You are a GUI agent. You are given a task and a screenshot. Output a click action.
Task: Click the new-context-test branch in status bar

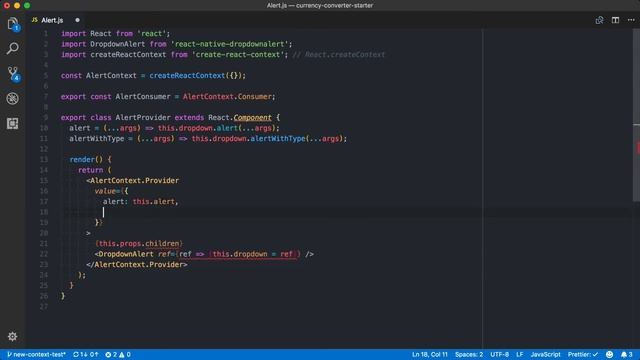point(36,354)
